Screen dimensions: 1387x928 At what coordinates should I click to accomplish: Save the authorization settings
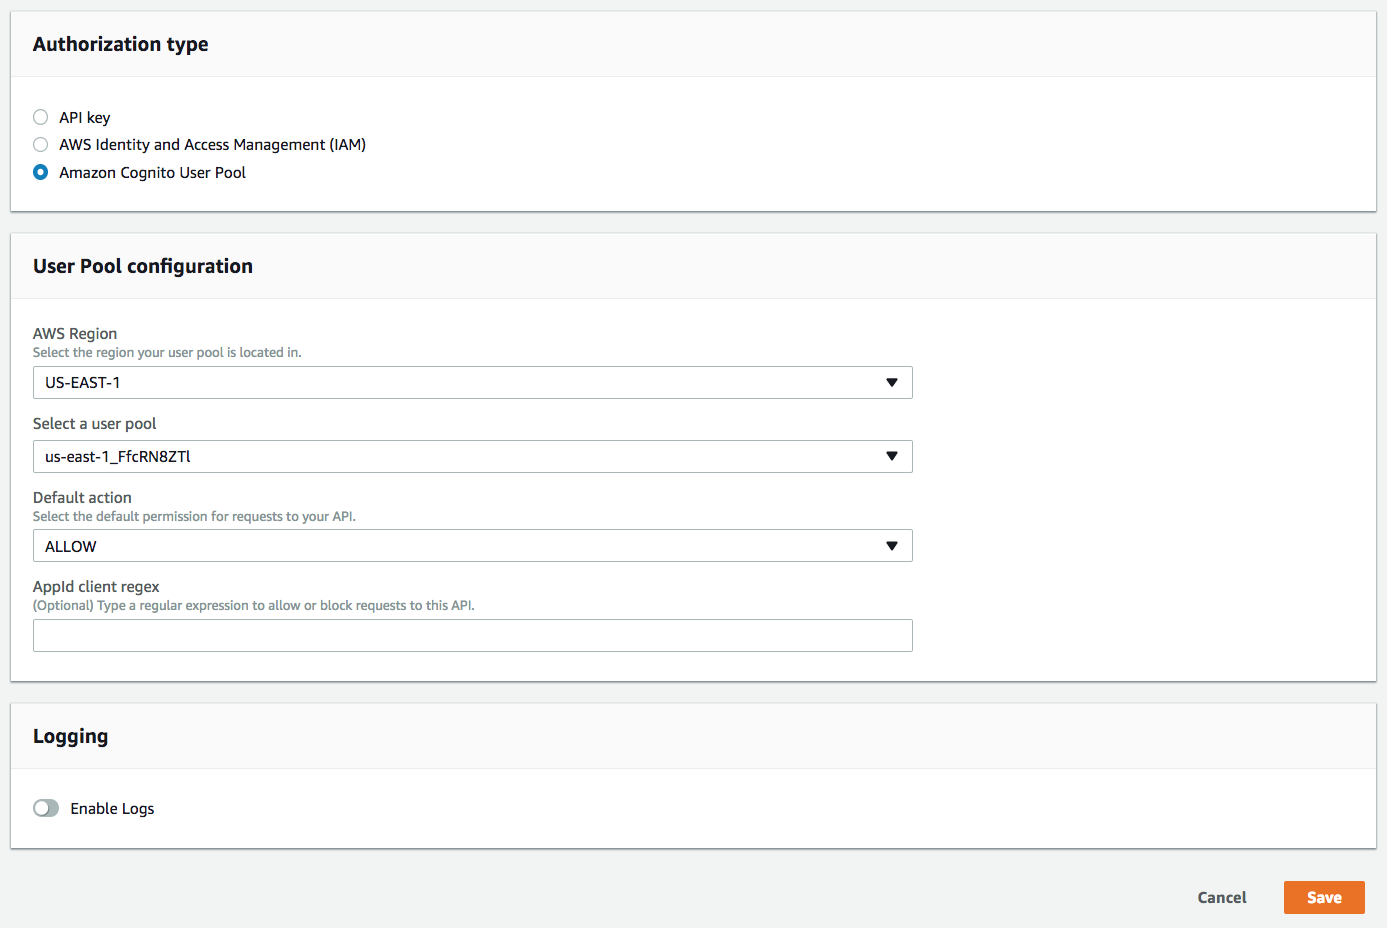click(1324, 897)
